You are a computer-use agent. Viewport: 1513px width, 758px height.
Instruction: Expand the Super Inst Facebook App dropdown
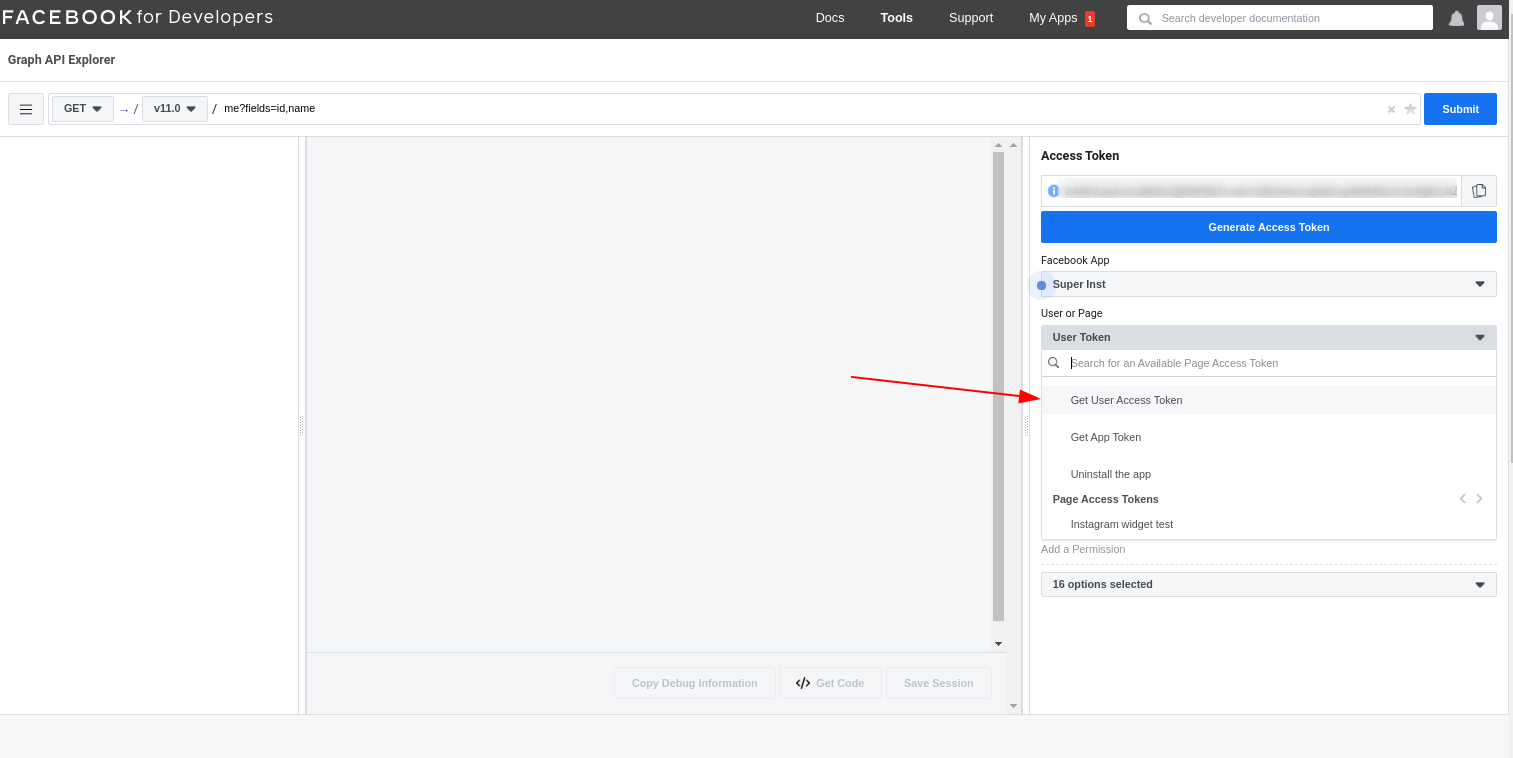click(1268, 284)
